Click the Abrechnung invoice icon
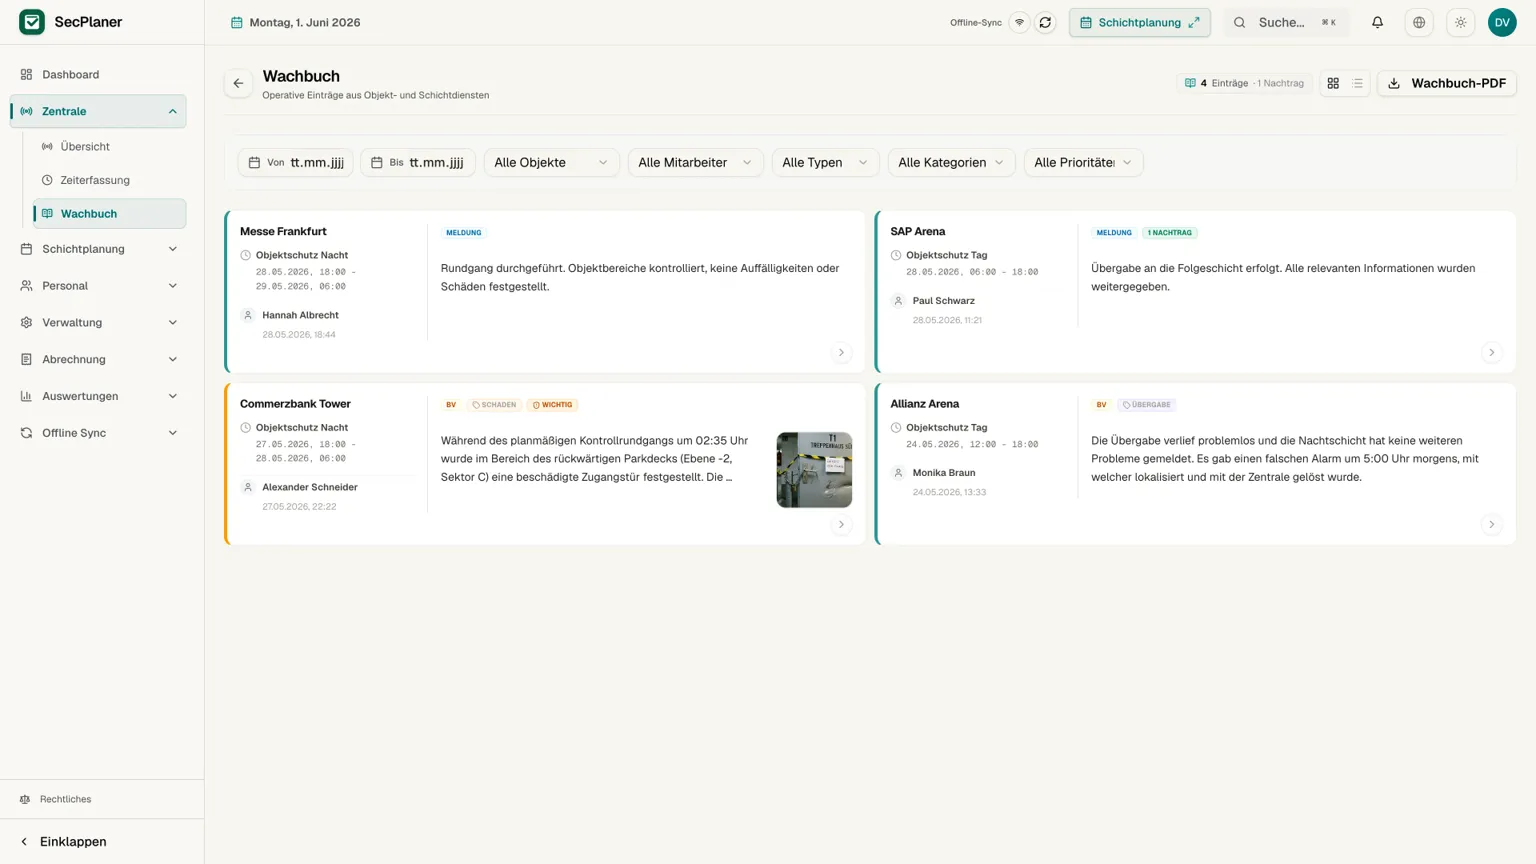 point(26,359)
